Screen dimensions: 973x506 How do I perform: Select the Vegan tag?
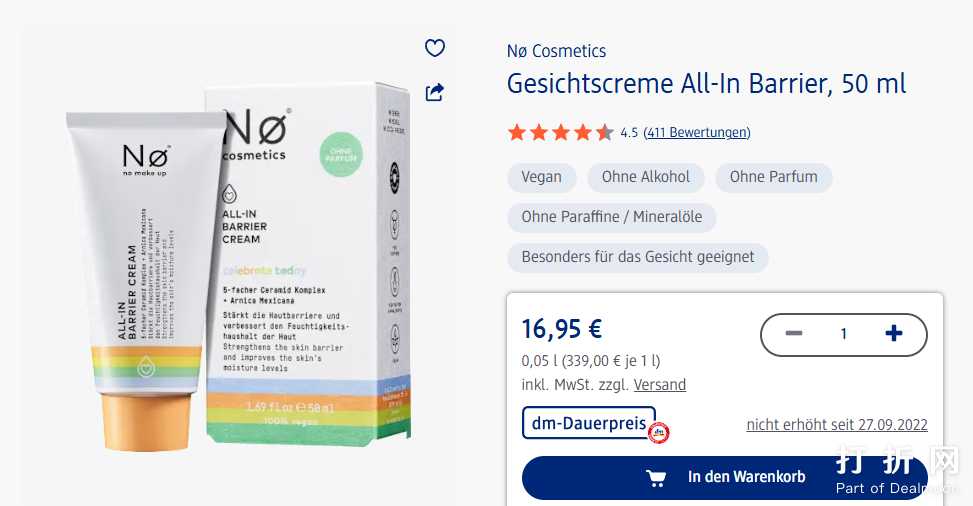click(x=541, y=177)
